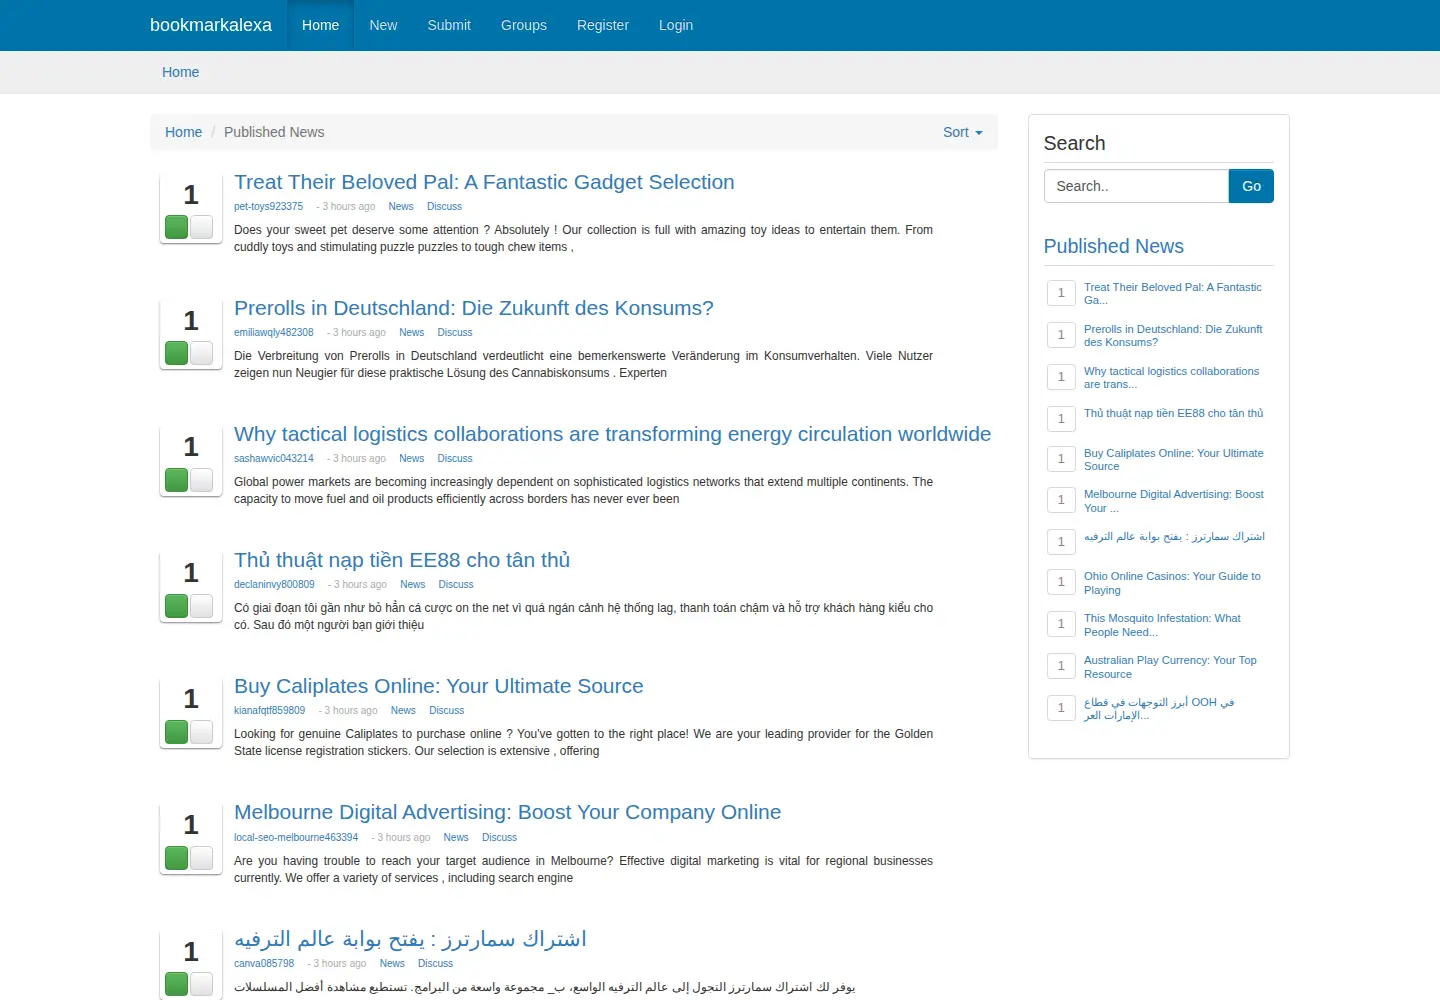Open 'Prerolls in Deutschland' article title
Screen dimensions: 1440x1000
pyautogui.click(x=474, y=308)
